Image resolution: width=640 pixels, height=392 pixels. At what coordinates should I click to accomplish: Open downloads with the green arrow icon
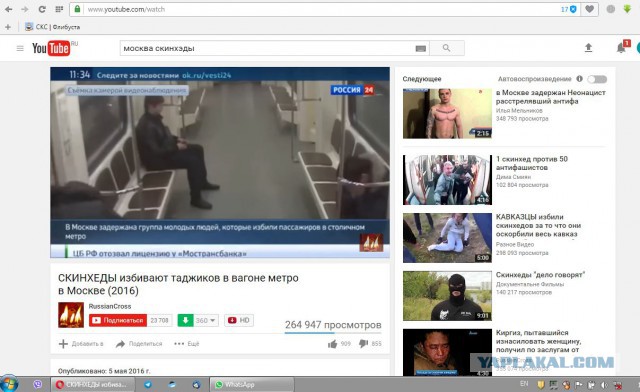(627, 9)
